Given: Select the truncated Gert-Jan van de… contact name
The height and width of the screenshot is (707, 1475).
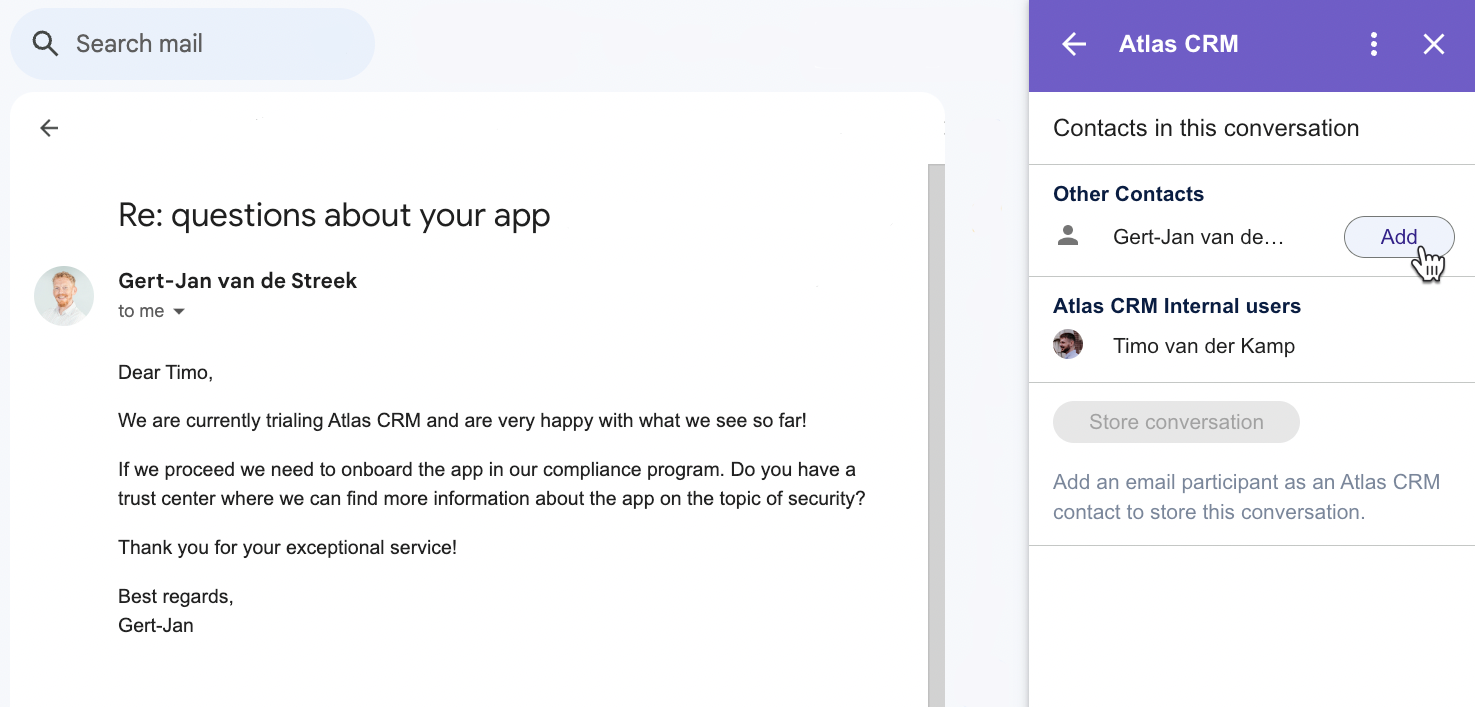Looking at the screenshot, I should [1197, 237].
